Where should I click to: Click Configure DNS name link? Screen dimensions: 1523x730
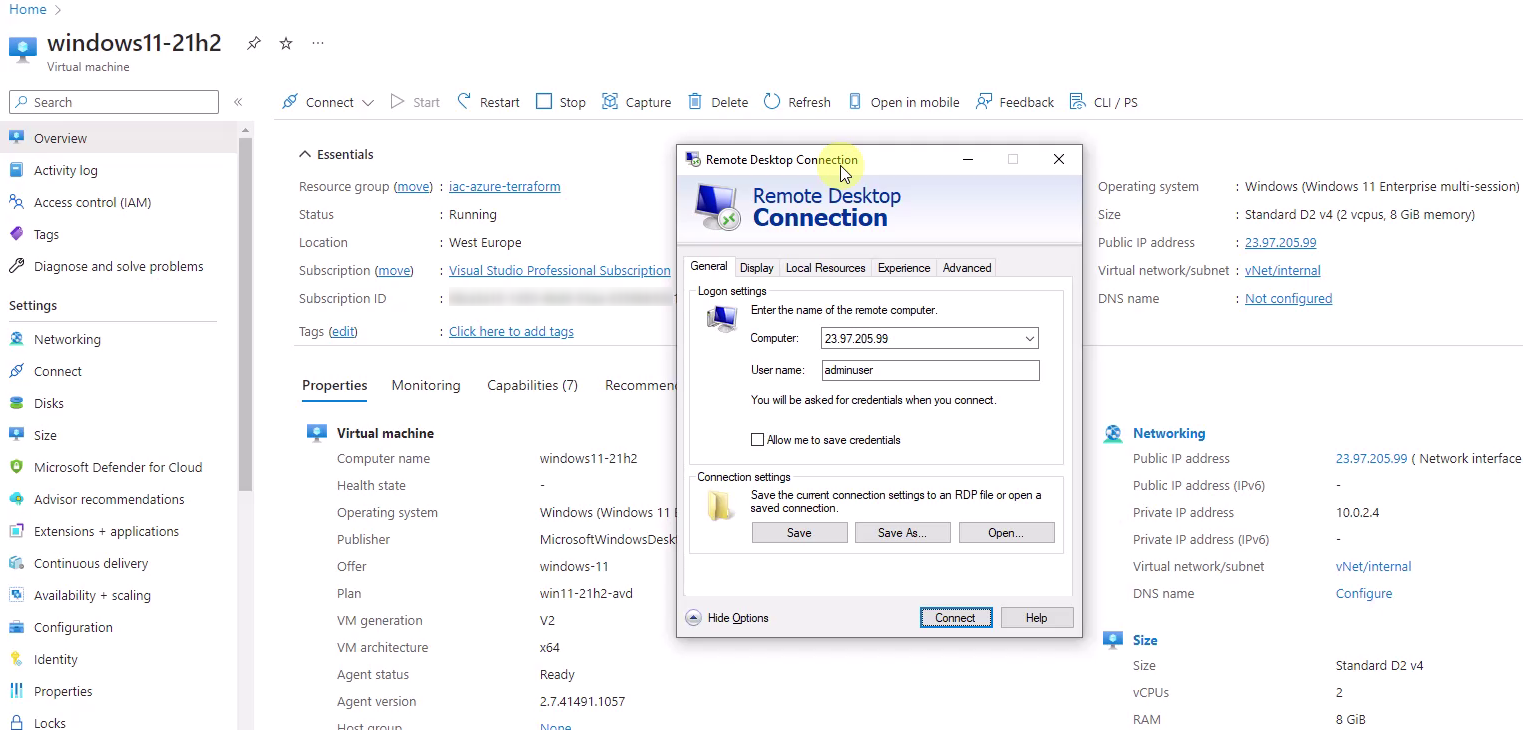coord(1364,594)
